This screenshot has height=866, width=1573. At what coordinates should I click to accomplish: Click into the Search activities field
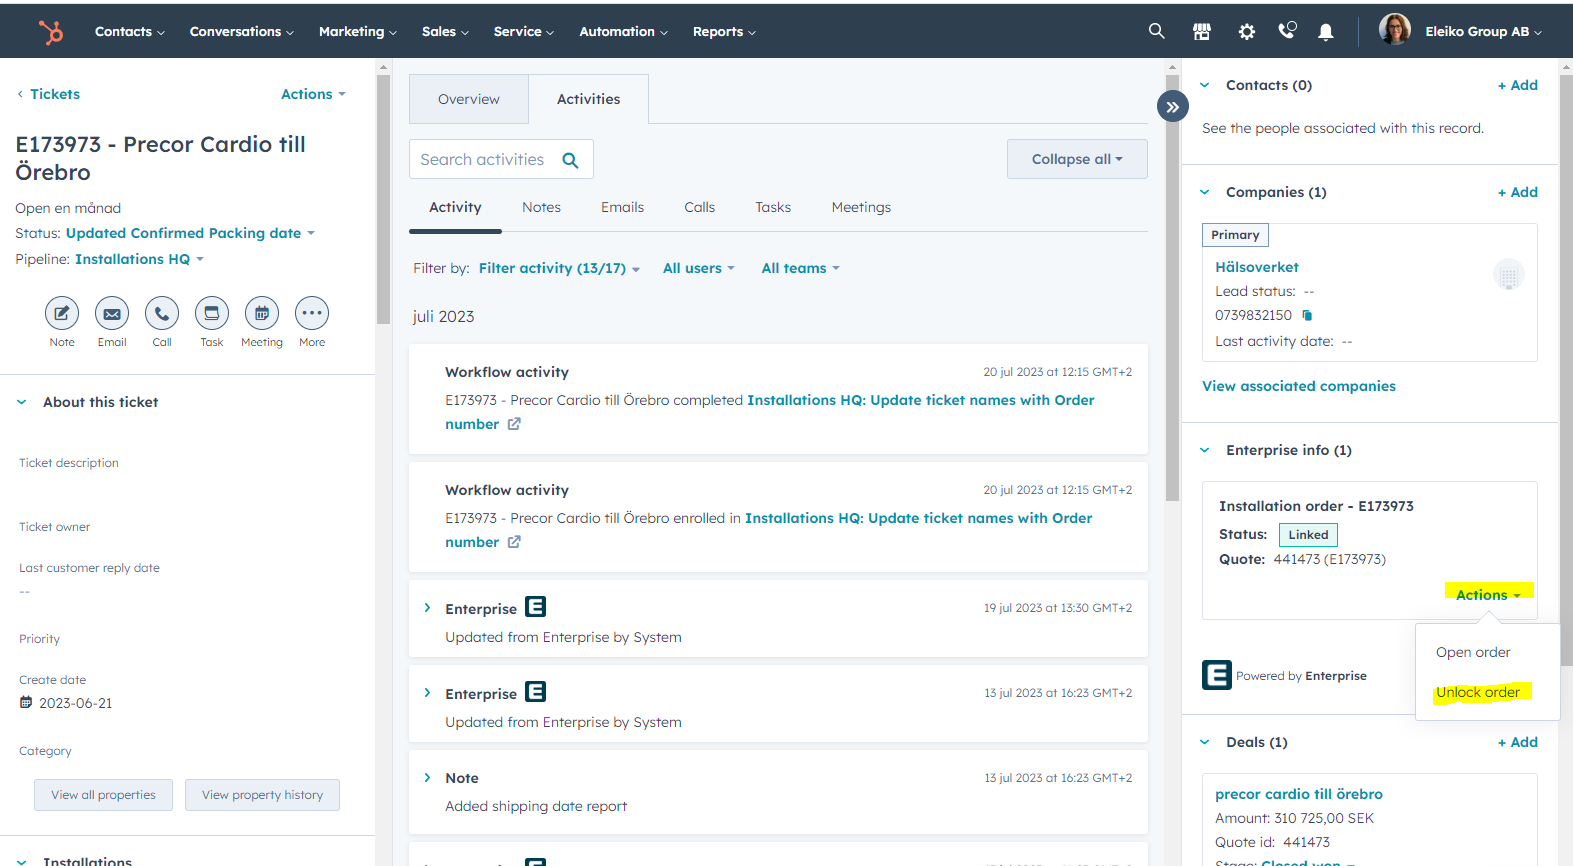[485, 160]
